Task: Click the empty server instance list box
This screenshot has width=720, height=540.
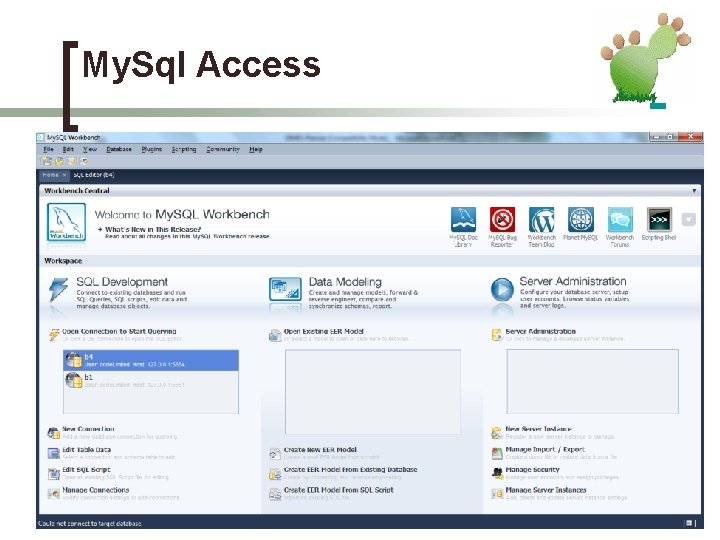Action: [x=593, y=382]
